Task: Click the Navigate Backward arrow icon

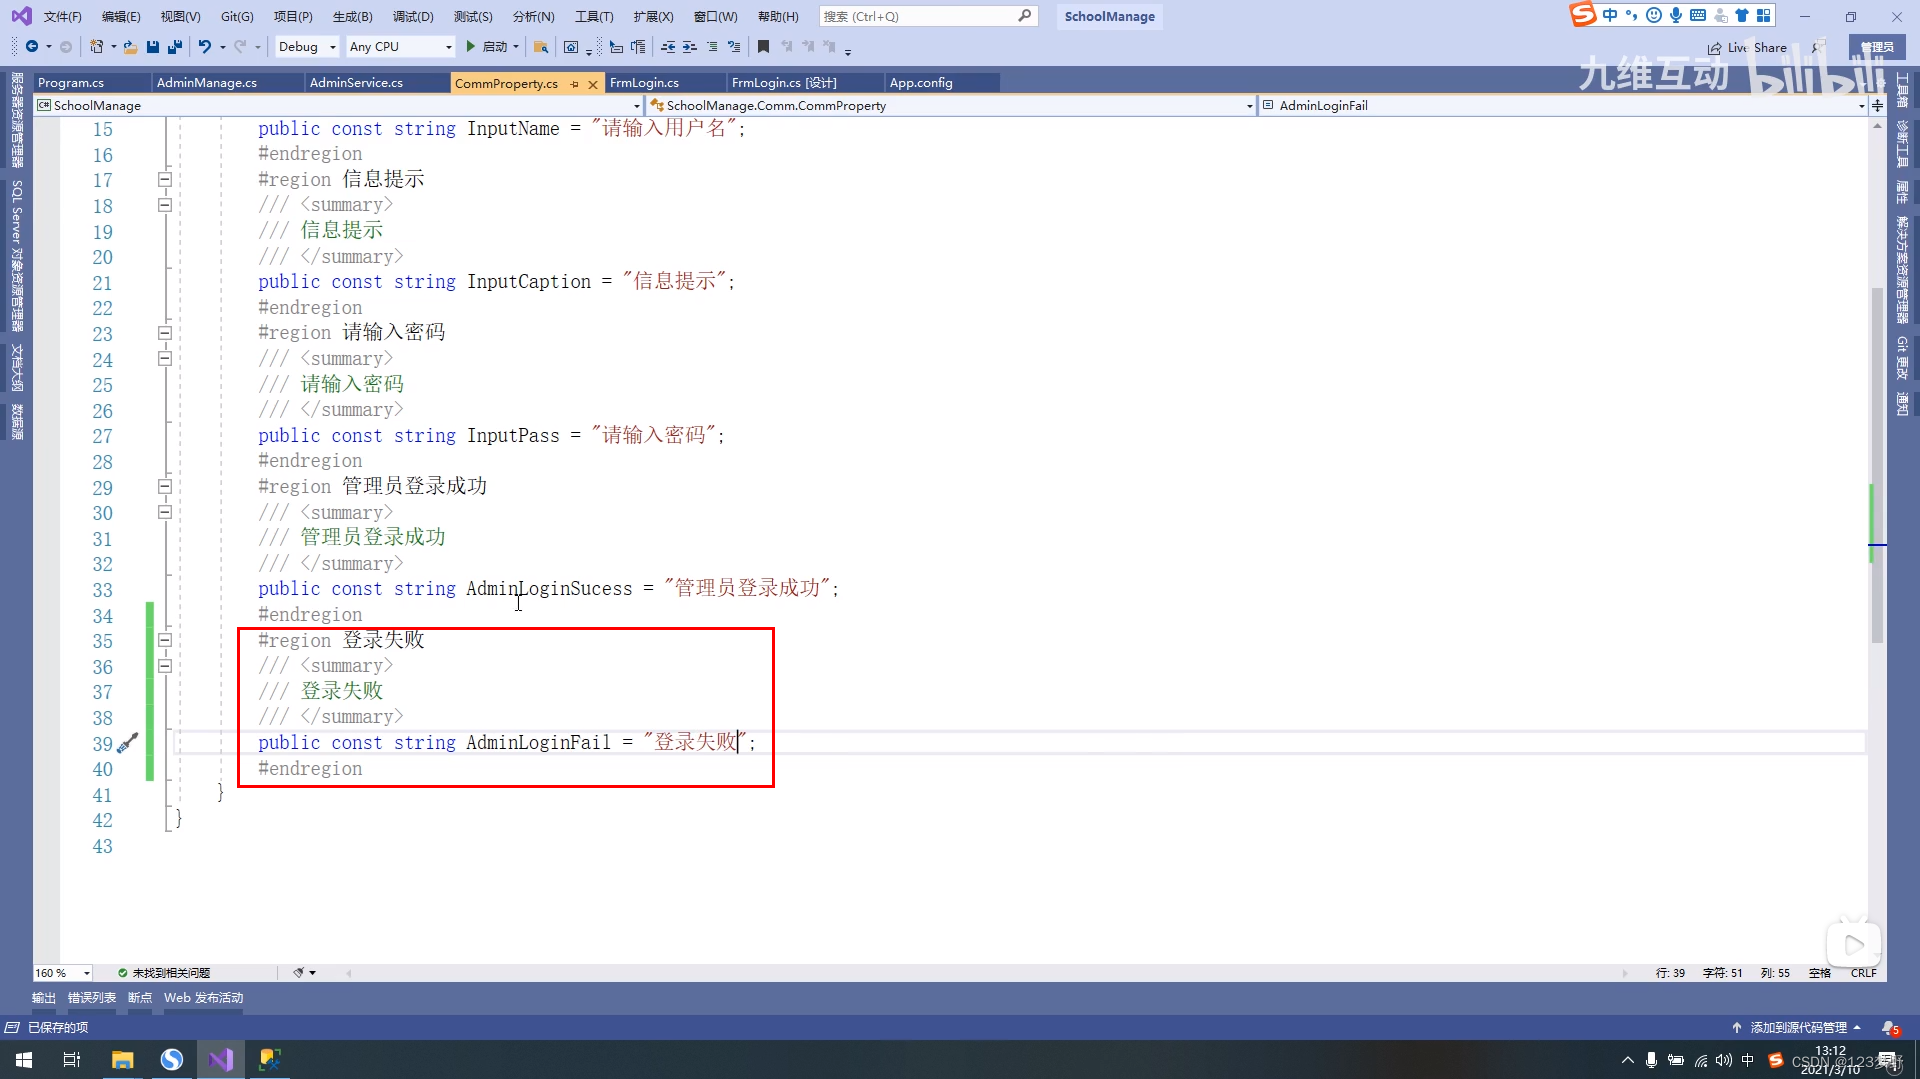Action: (x=31, y=47)
